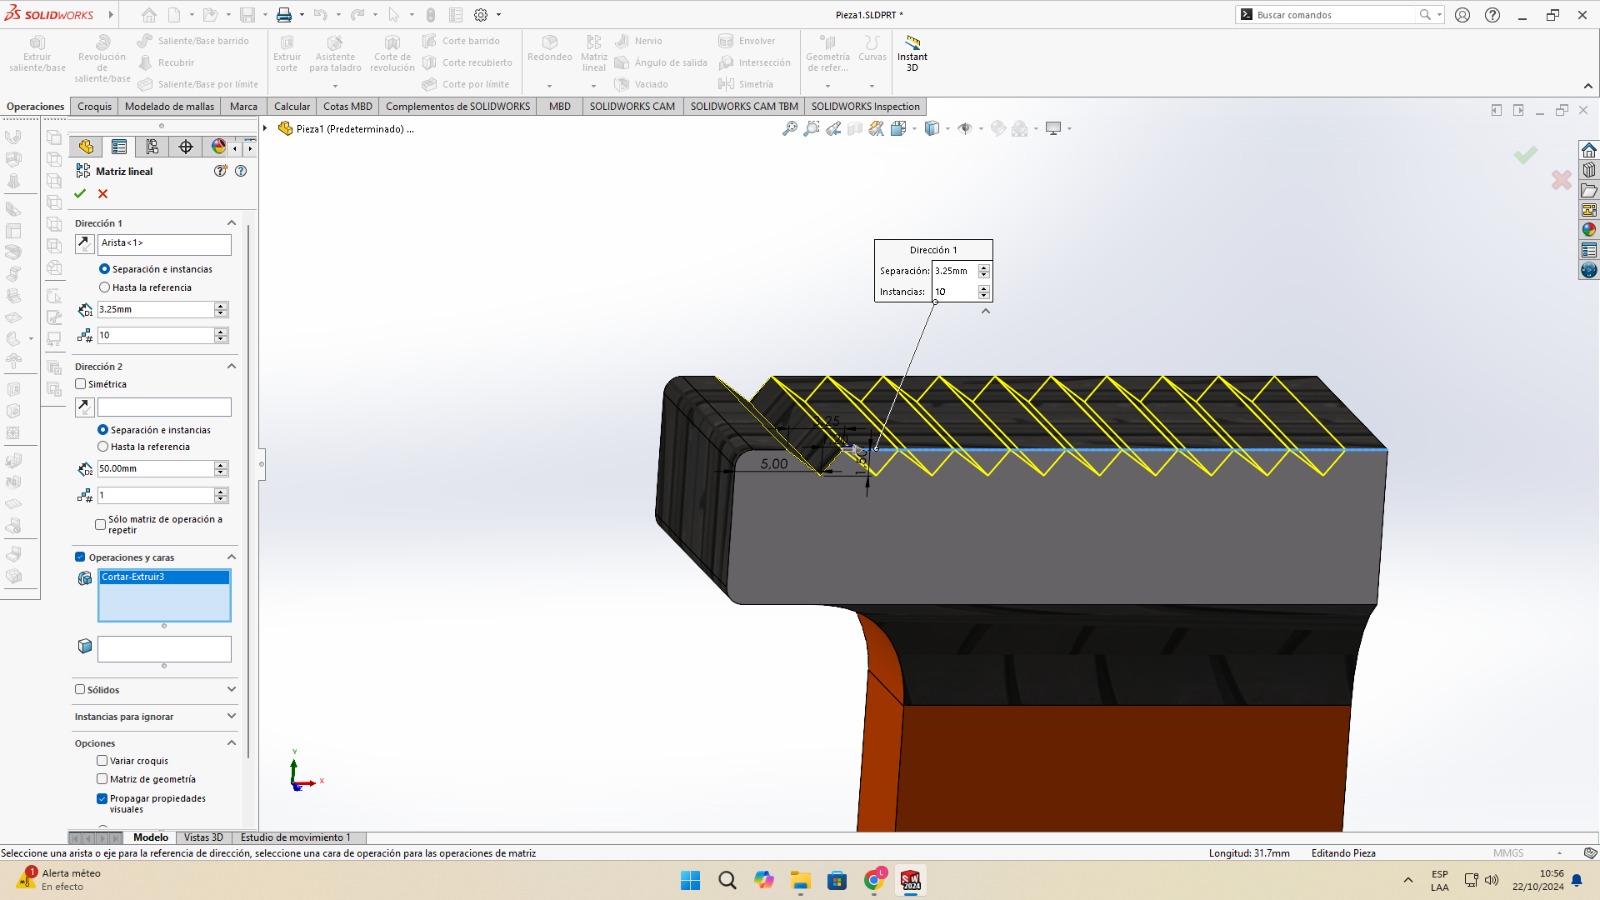
Task: Select Cortar-Extruir3 in the features list
Action: click(x=133, y=577)
